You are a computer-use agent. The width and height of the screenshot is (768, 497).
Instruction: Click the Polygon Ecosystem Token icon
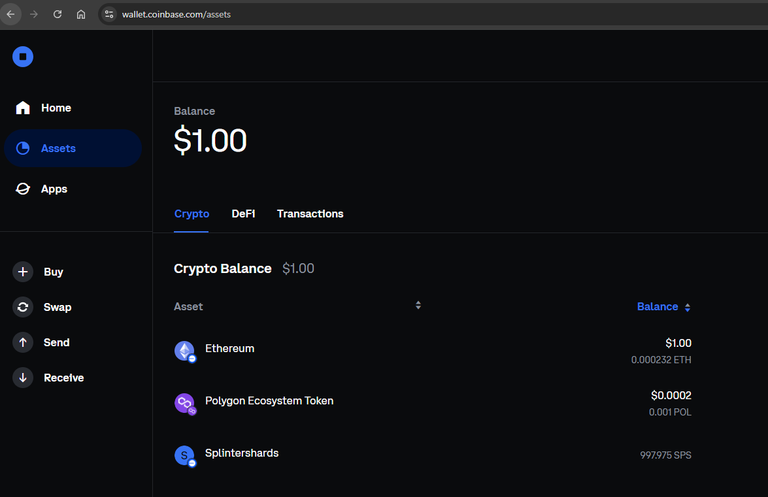(185, 403)
